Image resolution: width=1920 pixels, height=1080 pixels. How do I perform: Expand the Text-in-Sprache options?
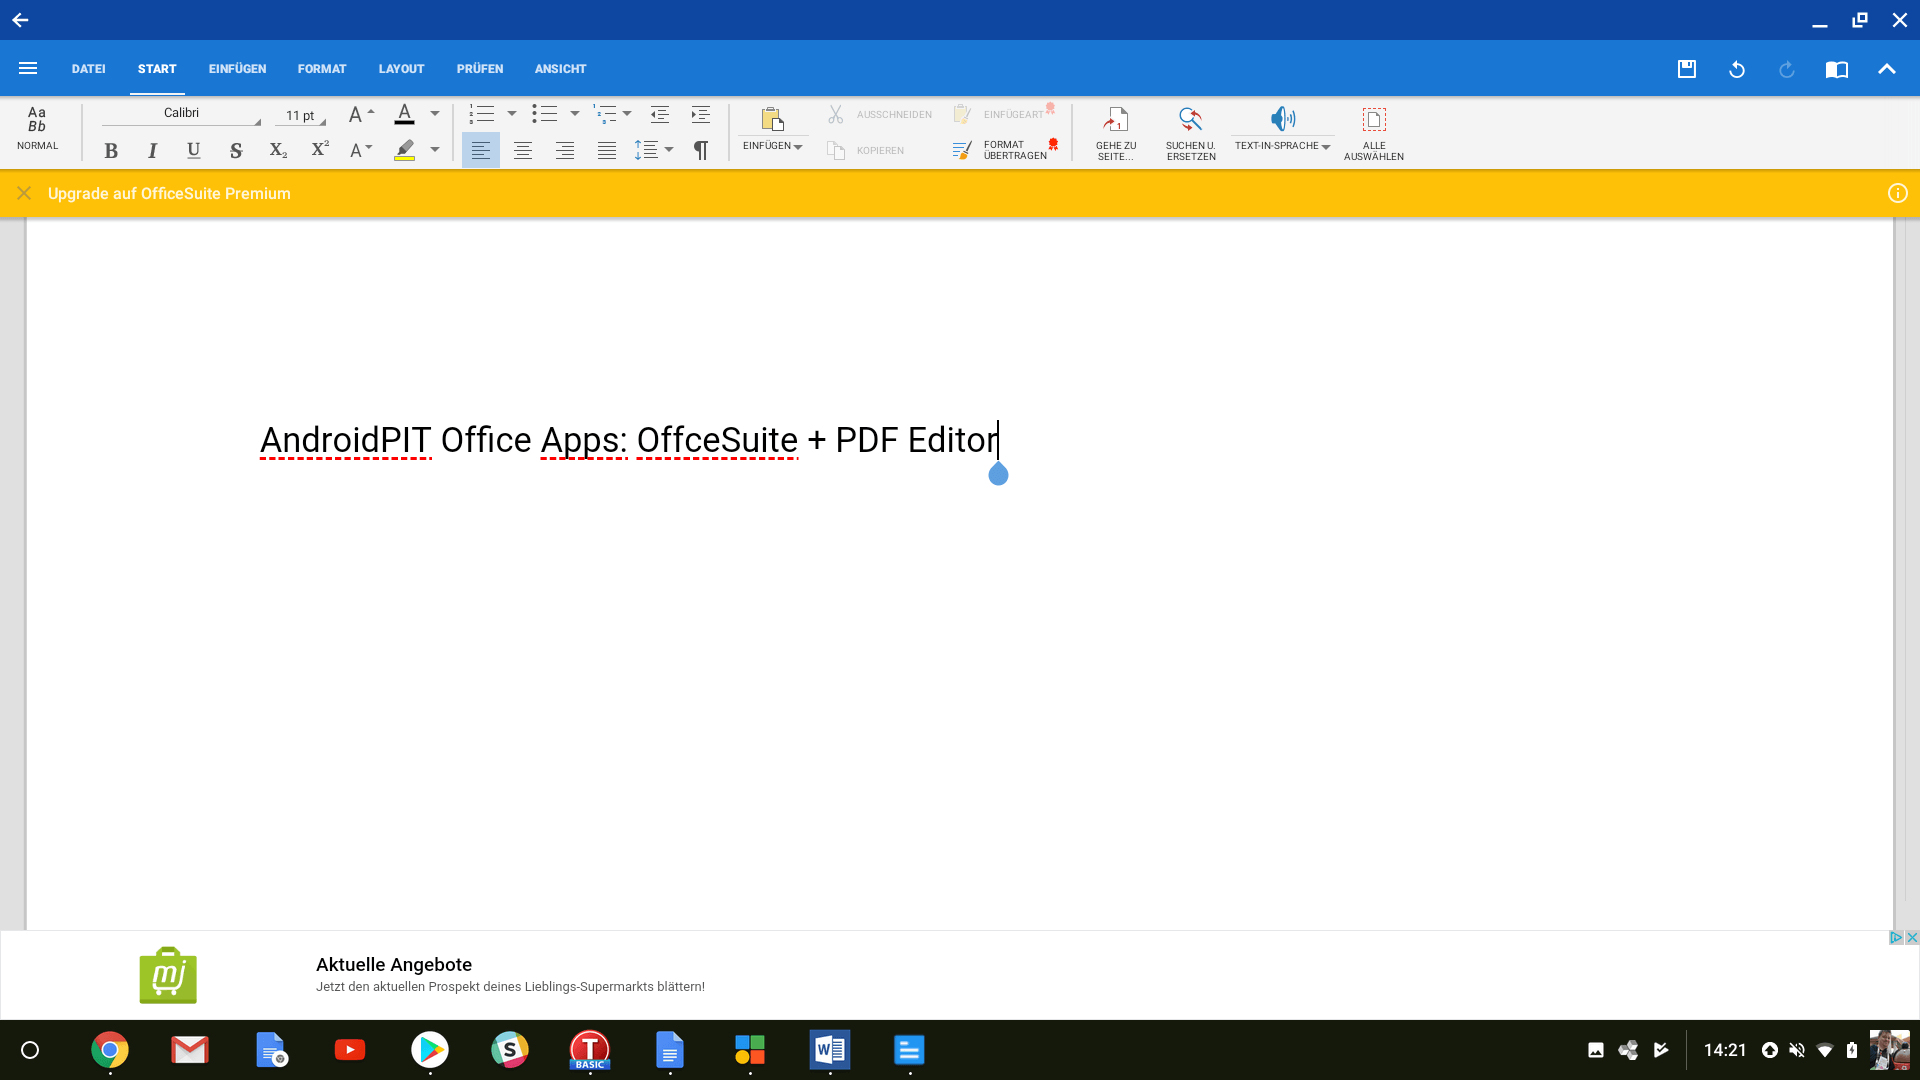click(1327, 146)
